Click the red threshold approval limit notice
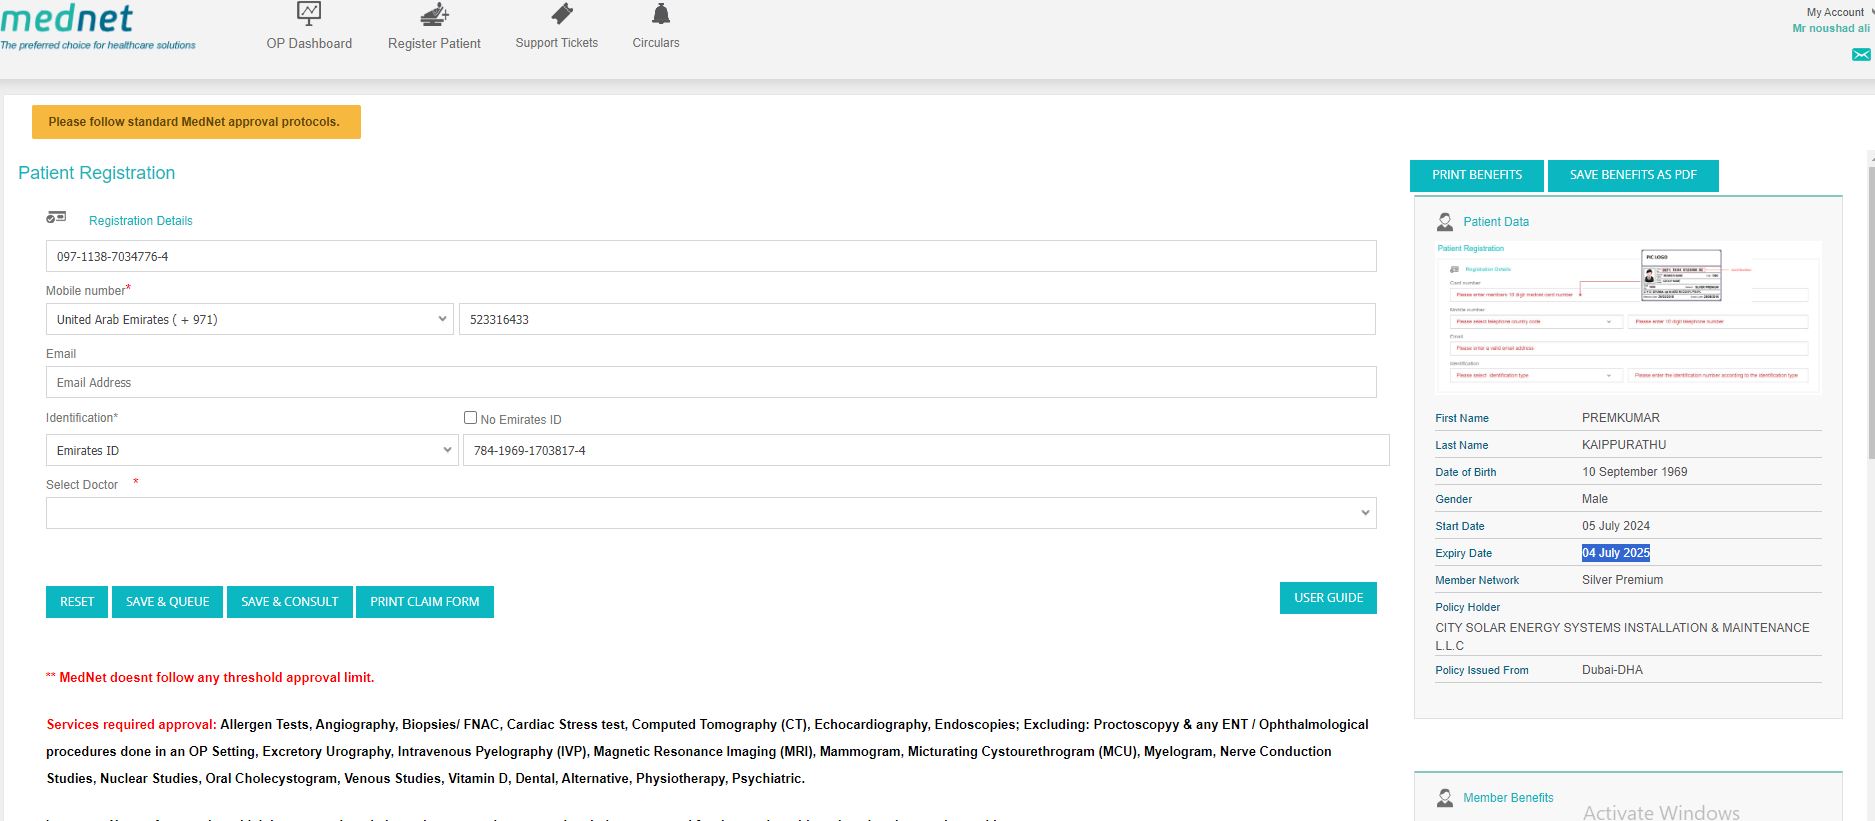This screenshot has height=821, width=1875. (210, 678)
